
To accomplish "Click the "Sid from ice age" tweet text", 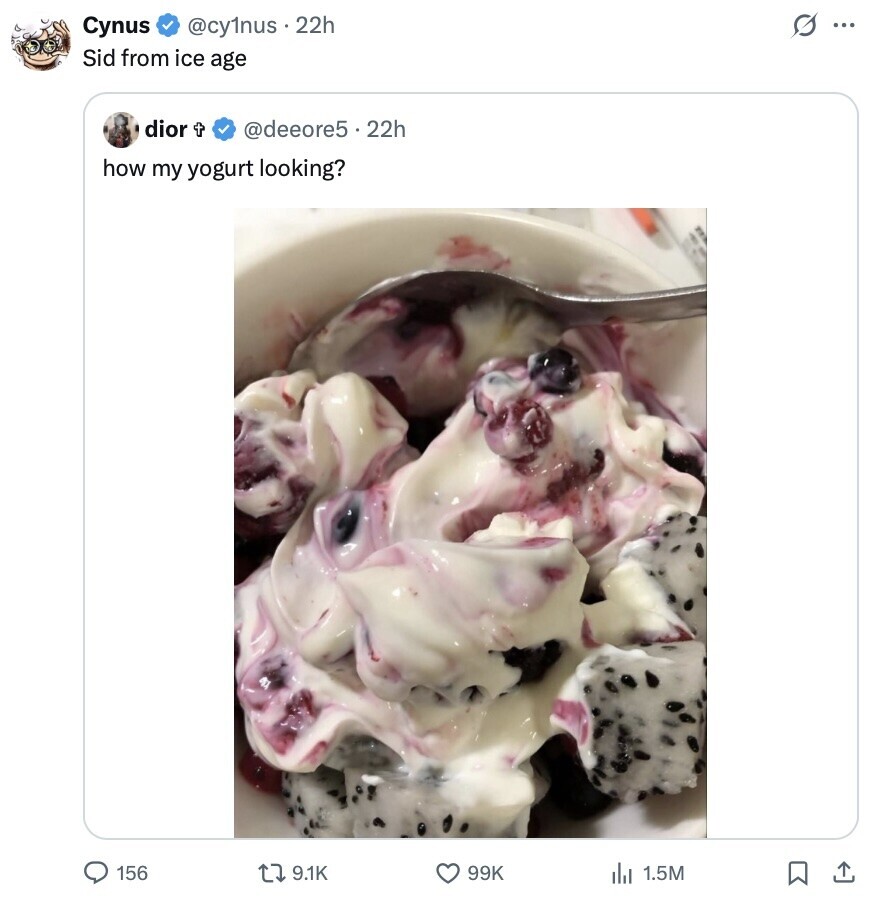I will (164, 59).
